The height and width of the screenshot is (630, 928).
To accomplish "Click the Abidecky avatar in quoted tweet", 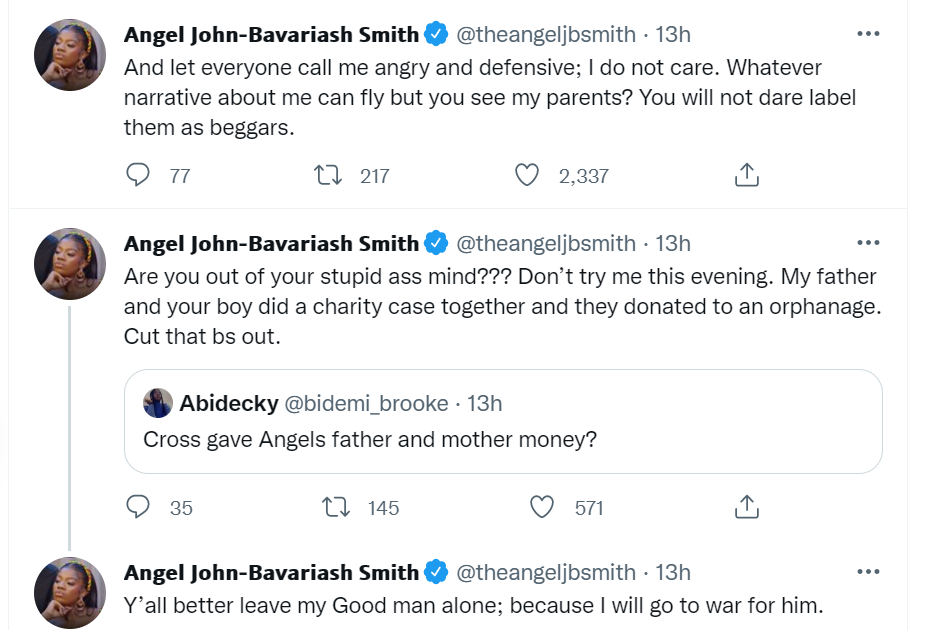I will 158,403.
